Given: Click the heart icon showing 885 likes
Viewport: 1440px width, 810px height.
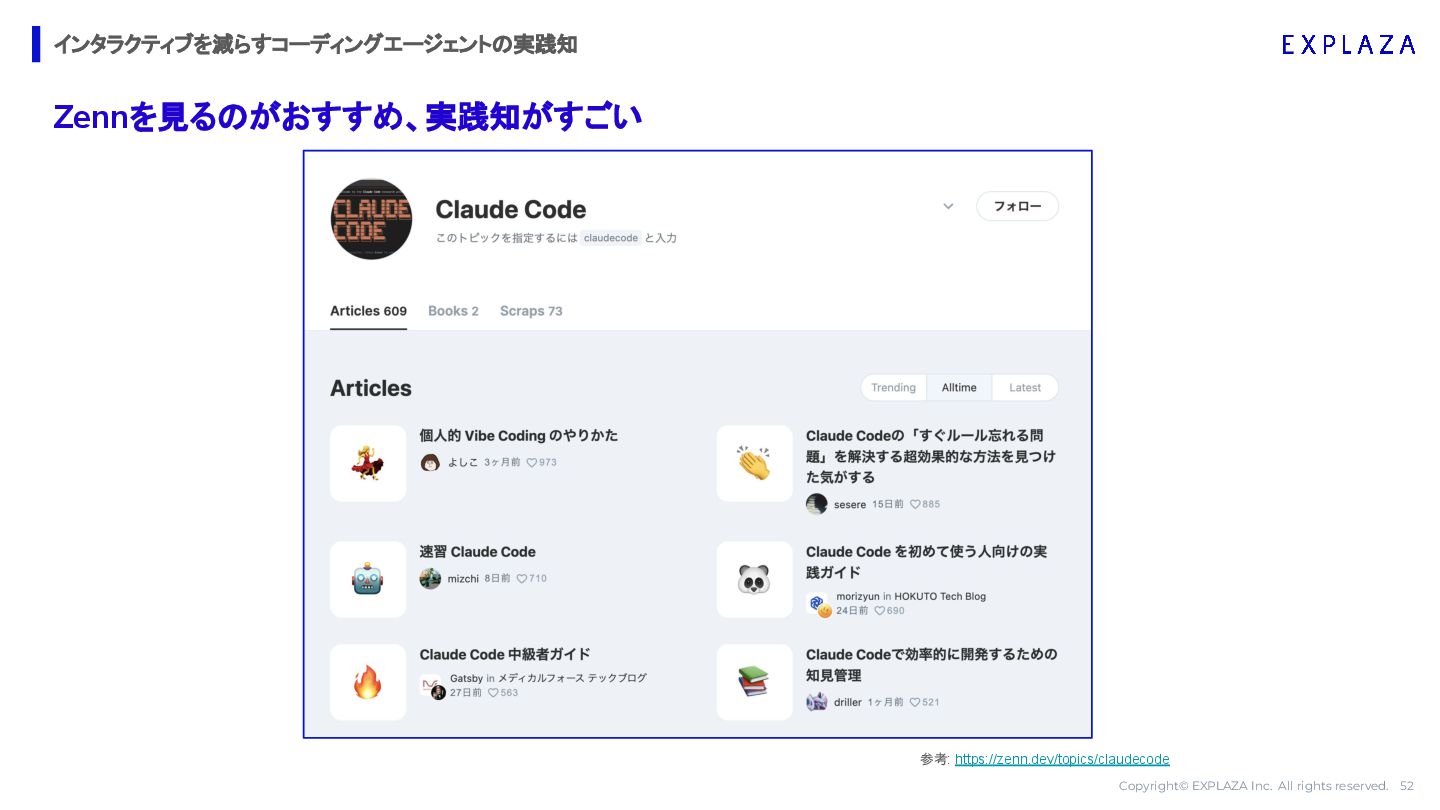Looking at the screenshot, I should (915, 504).
